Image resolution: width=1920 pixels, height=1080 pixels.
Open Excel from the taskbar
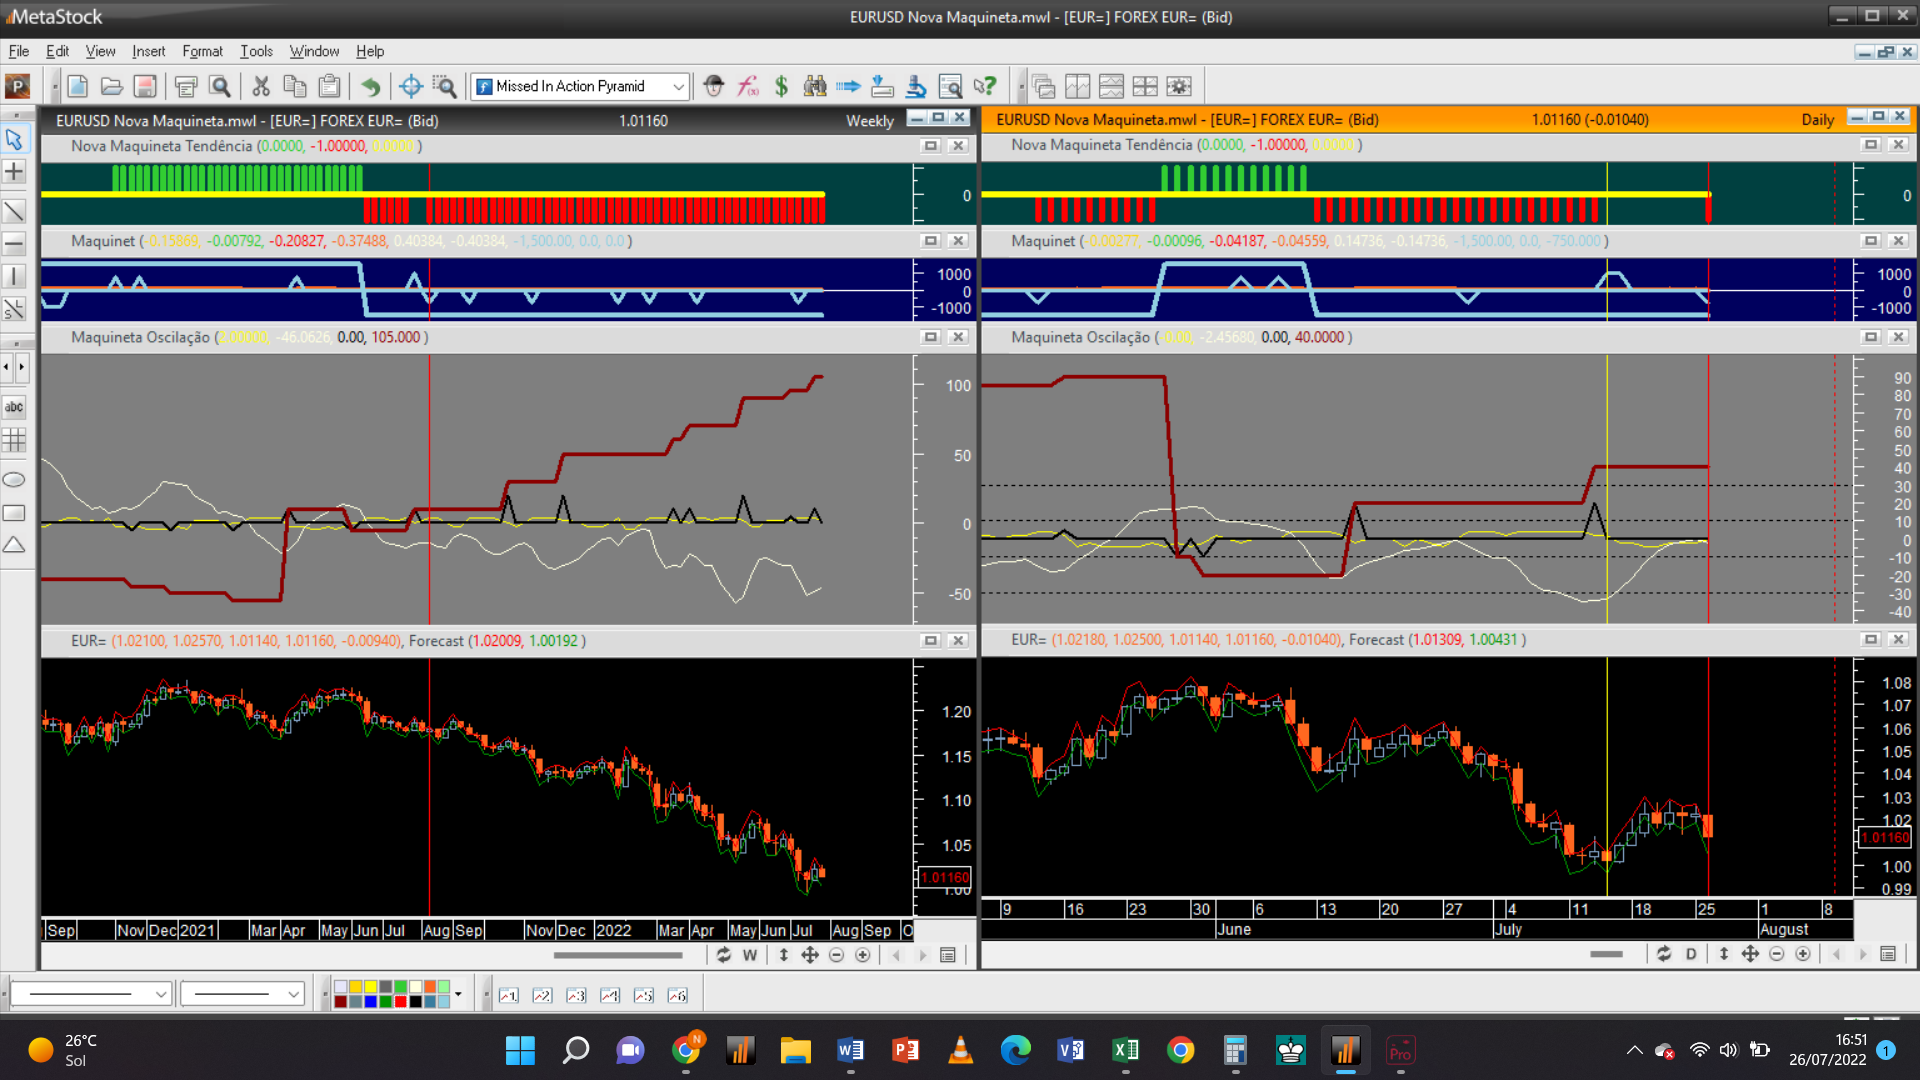1125,1050
